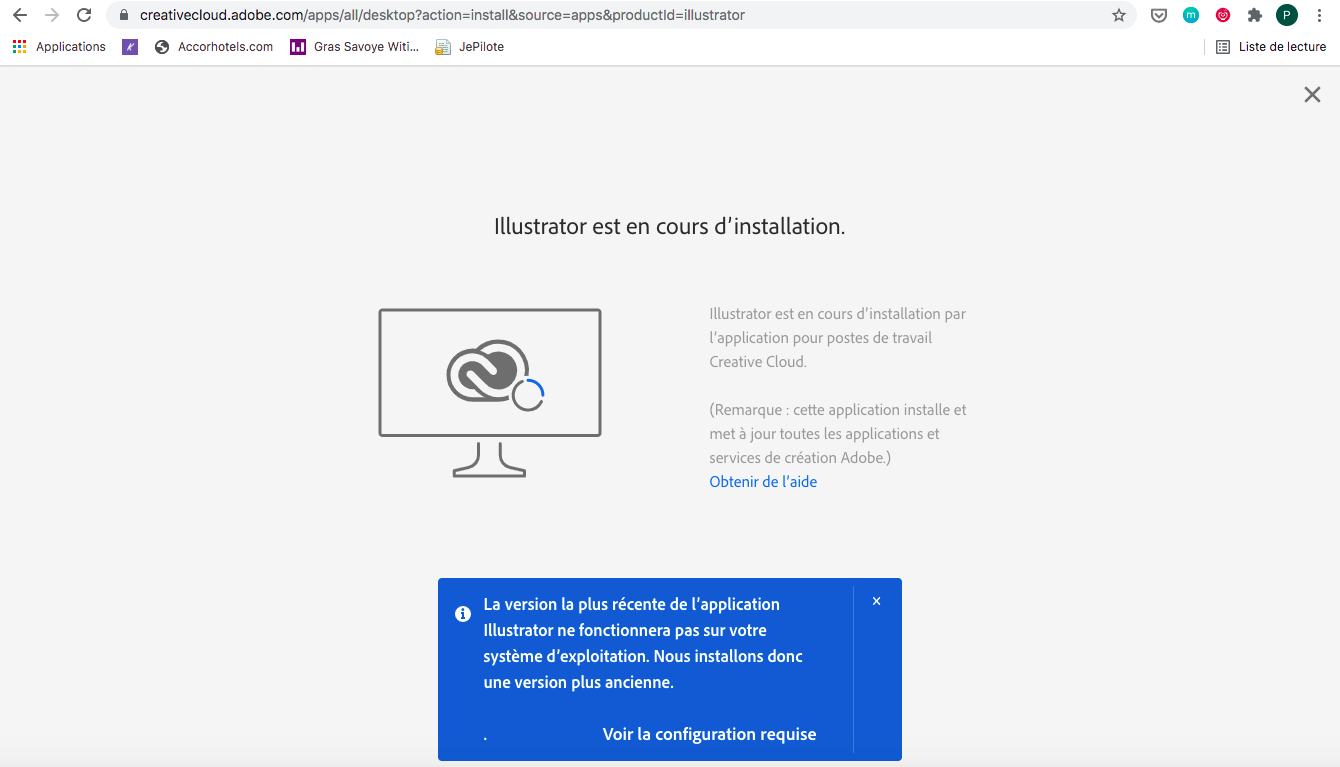Dismiss the blue notification banner
The height and width of the screenshot is (767, 1340).
(x=876, y=600)
